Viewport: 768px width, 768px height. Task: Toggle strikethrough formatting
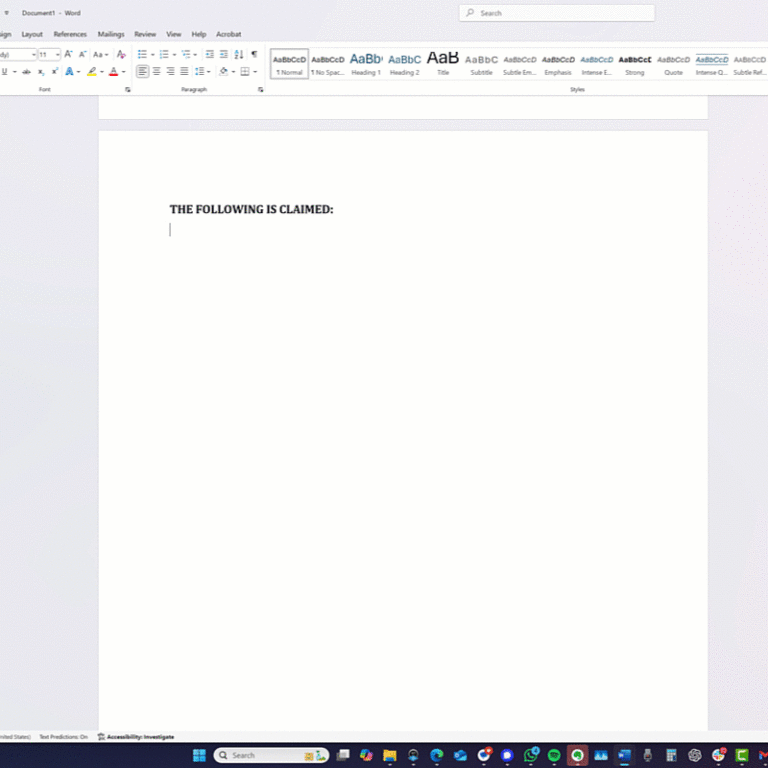26,72
